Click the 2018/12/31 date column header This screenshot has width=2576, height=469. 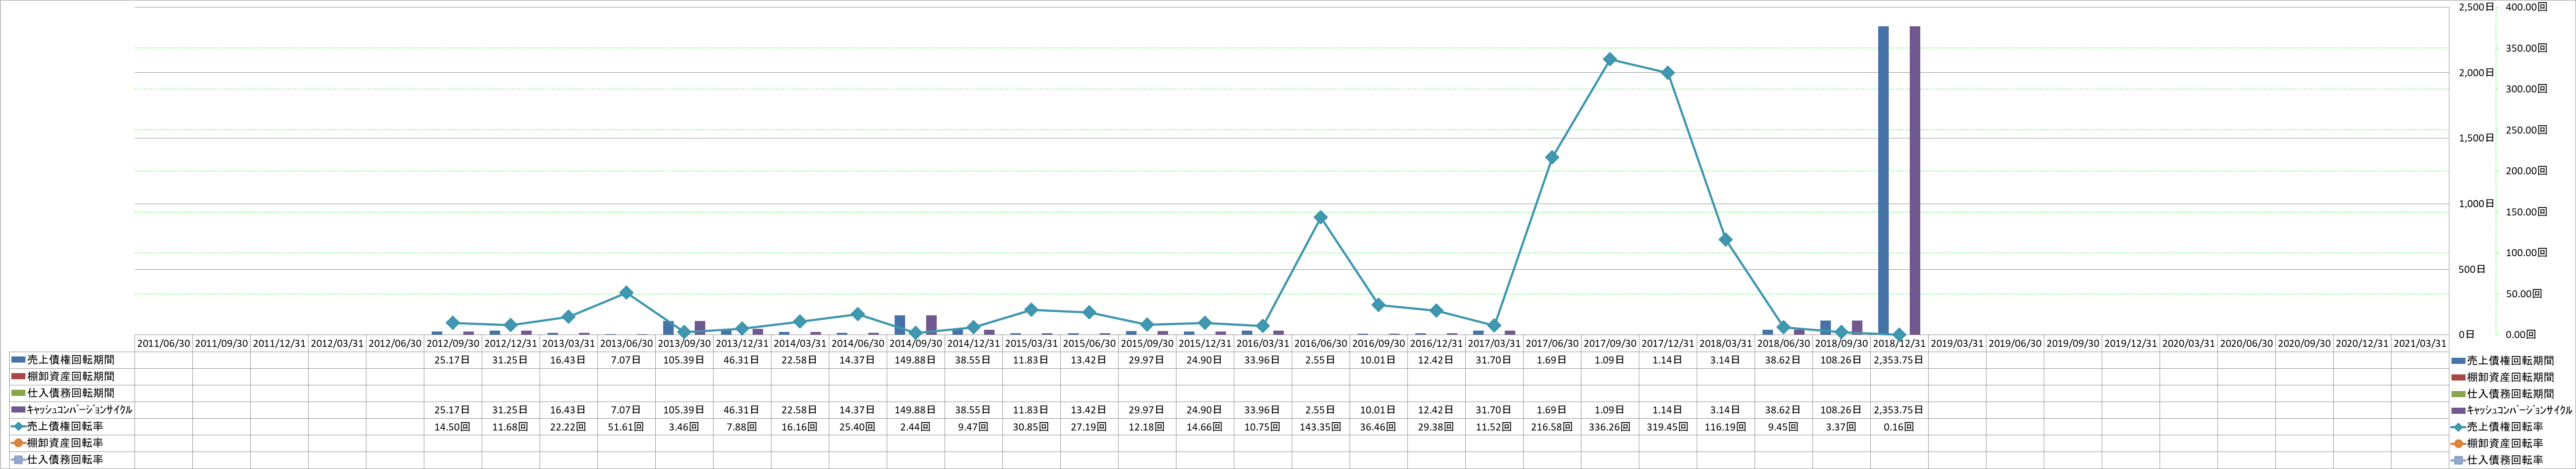coord(1899,343)
